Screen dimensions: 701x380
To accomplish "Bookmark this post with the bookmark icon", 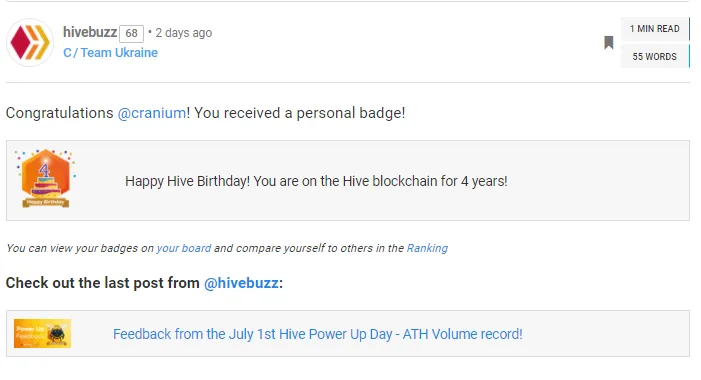I will pyautogui.click(x=608, y=43).
